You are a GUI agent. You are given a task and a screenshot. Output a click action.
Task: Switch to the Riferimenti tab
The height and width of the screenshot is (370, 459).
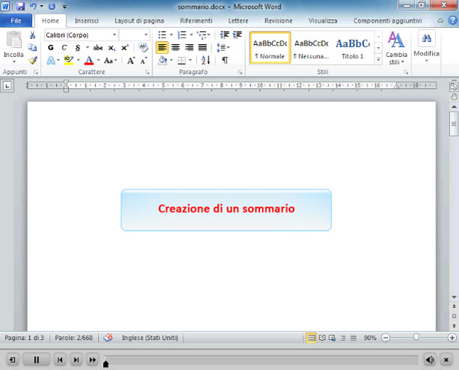click(x=196, y=21)
